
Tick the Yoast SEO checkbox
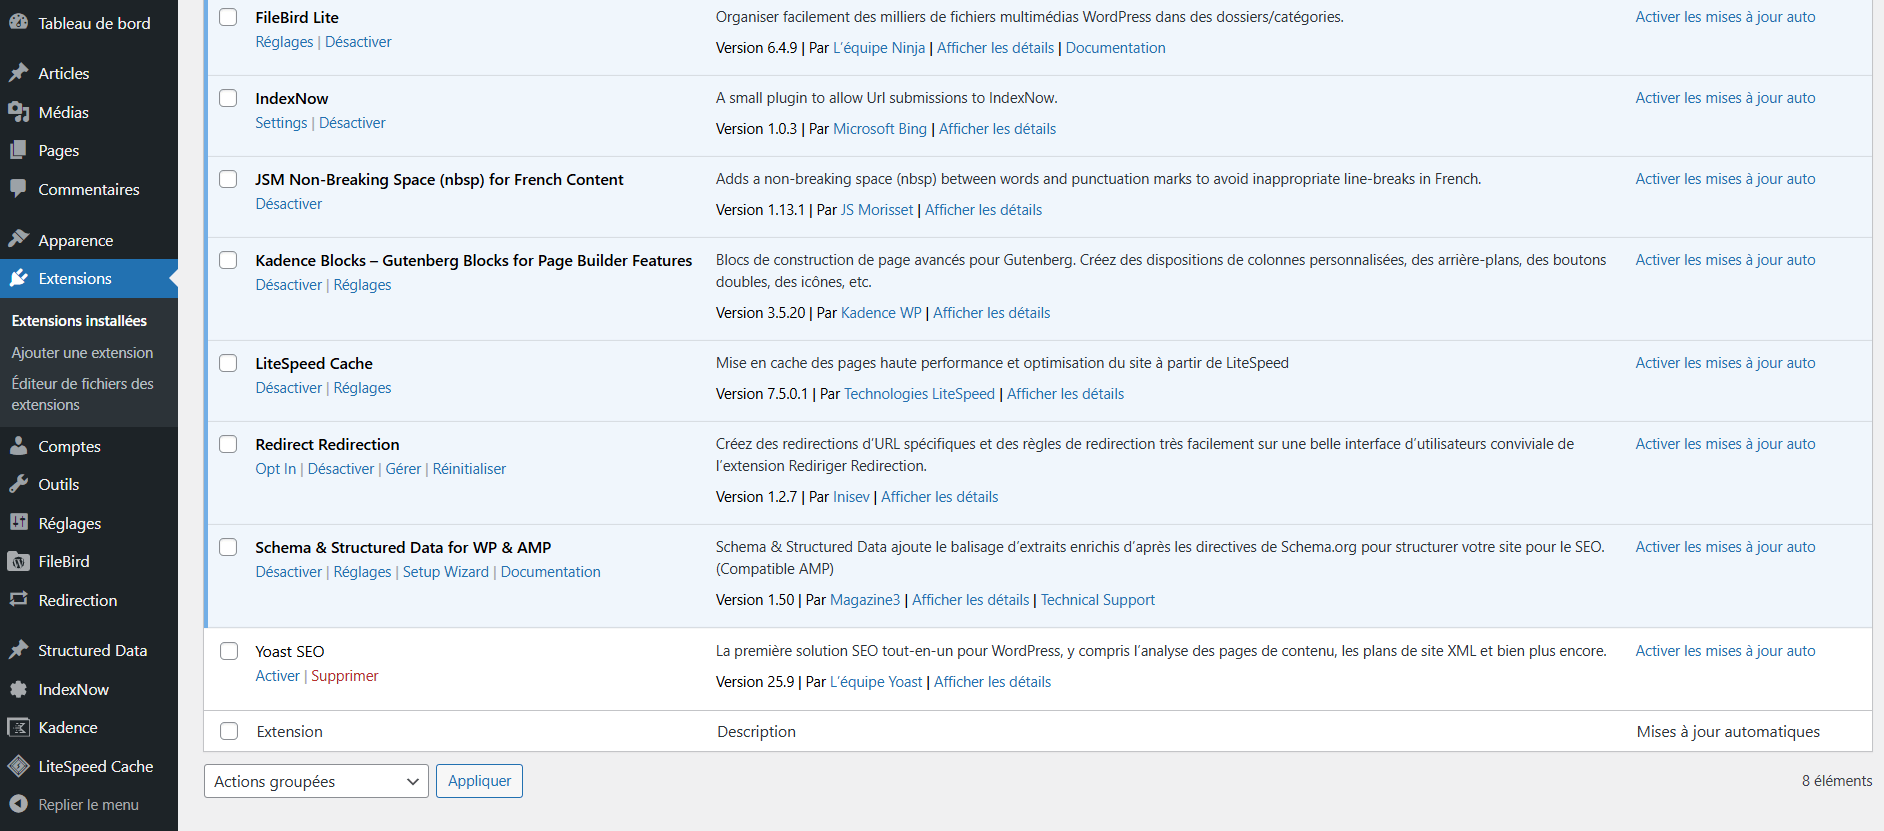[x=229, y=651]
